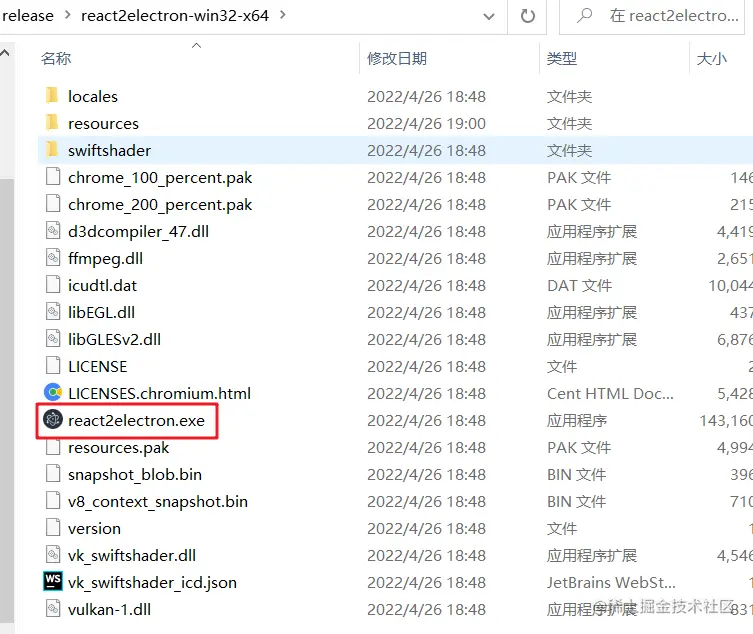Select vk_swiftshader.dll file icon
Screen dimensions: 753x634
tap(53, 555)
